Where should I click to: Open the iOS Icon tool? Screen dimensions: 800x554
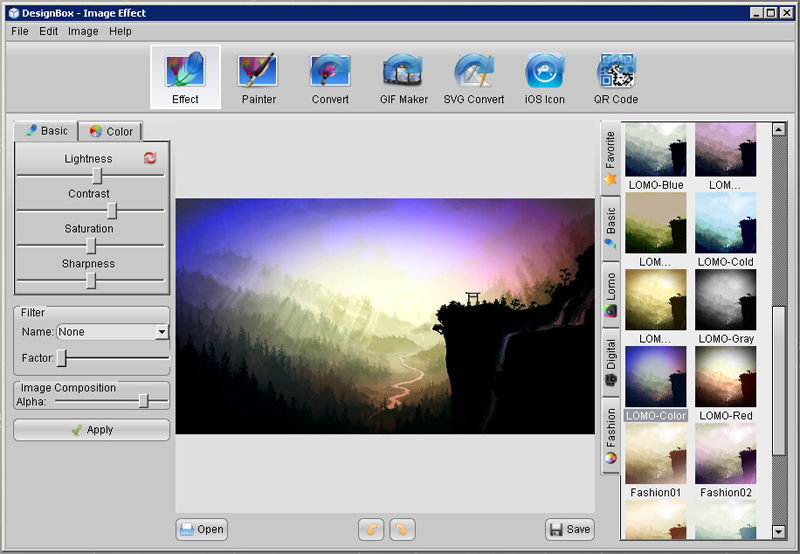click(x=545, y=78)
